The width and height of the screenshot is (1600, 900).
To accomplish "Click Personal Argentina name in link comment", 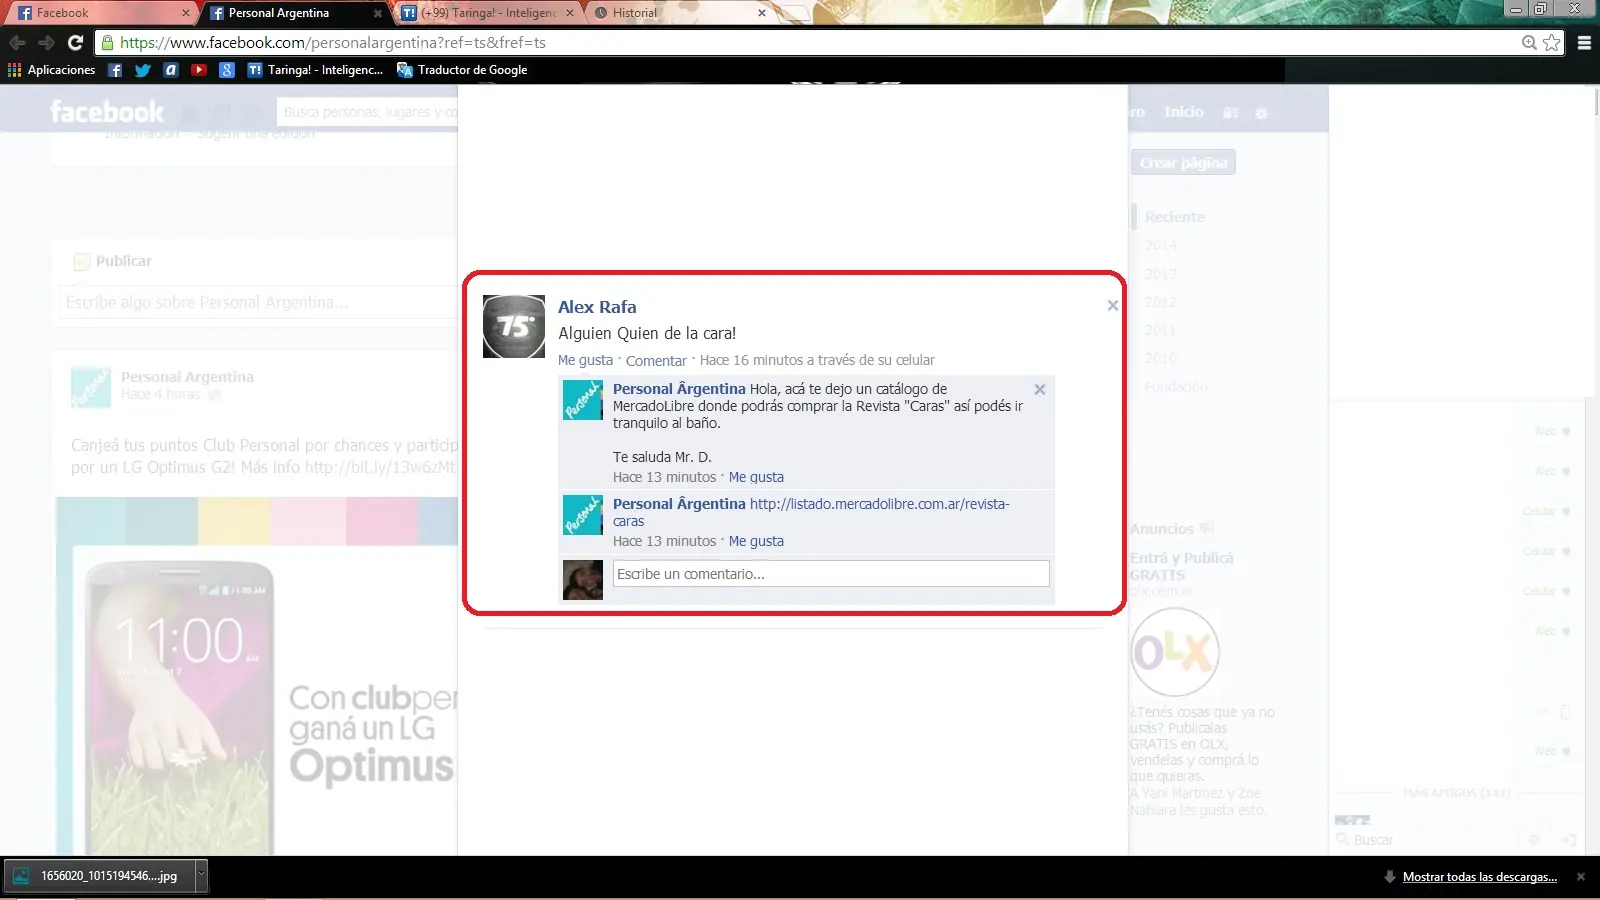I will (x=679, y=504).
